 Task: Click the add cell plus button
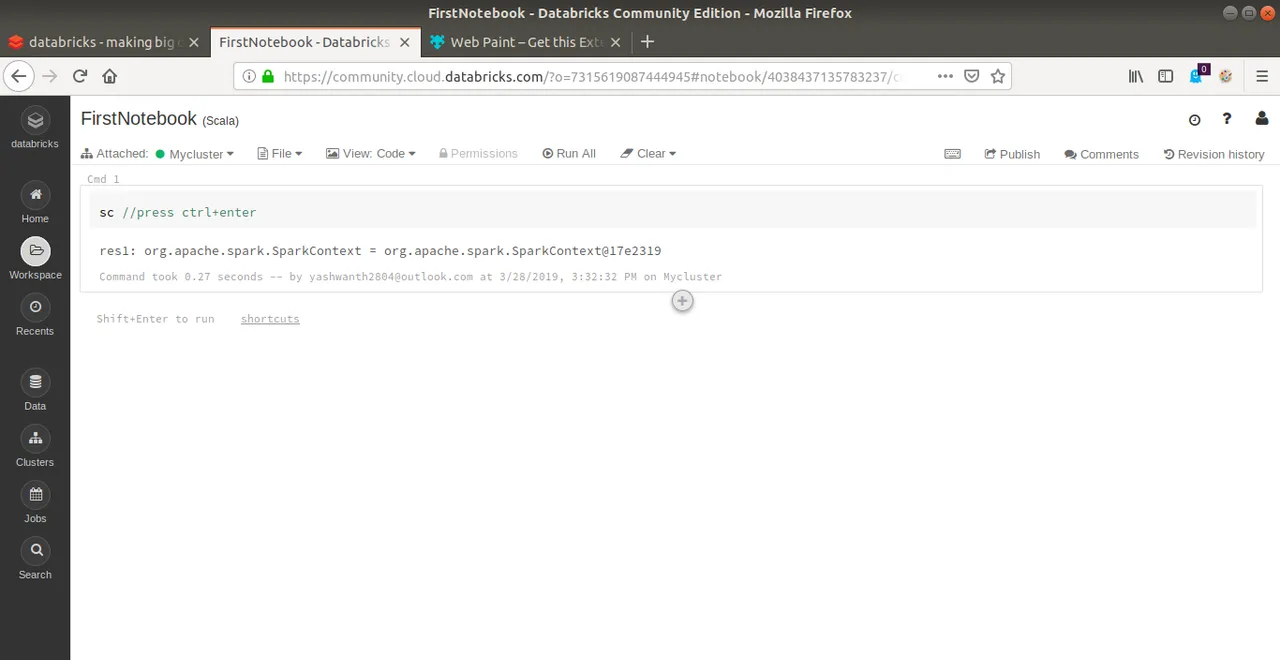682,301
